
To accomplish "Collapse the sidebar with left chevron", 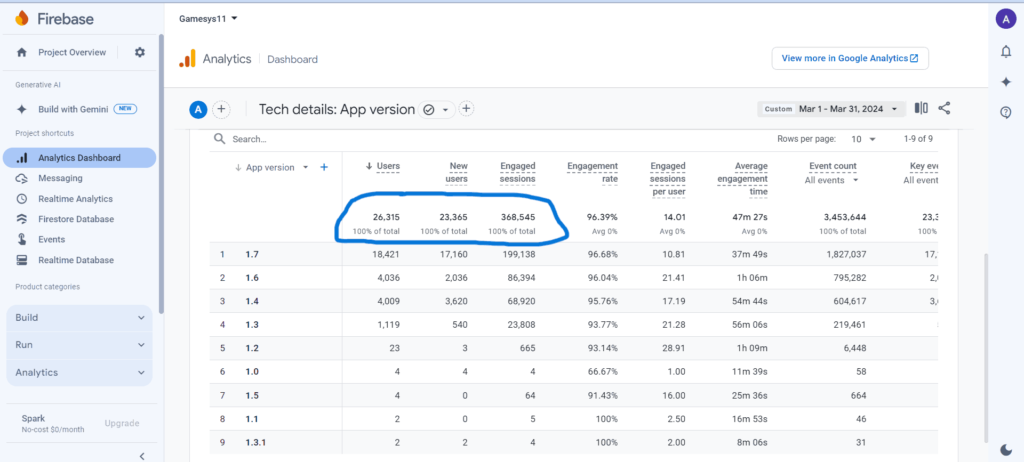I will point(141,456).
